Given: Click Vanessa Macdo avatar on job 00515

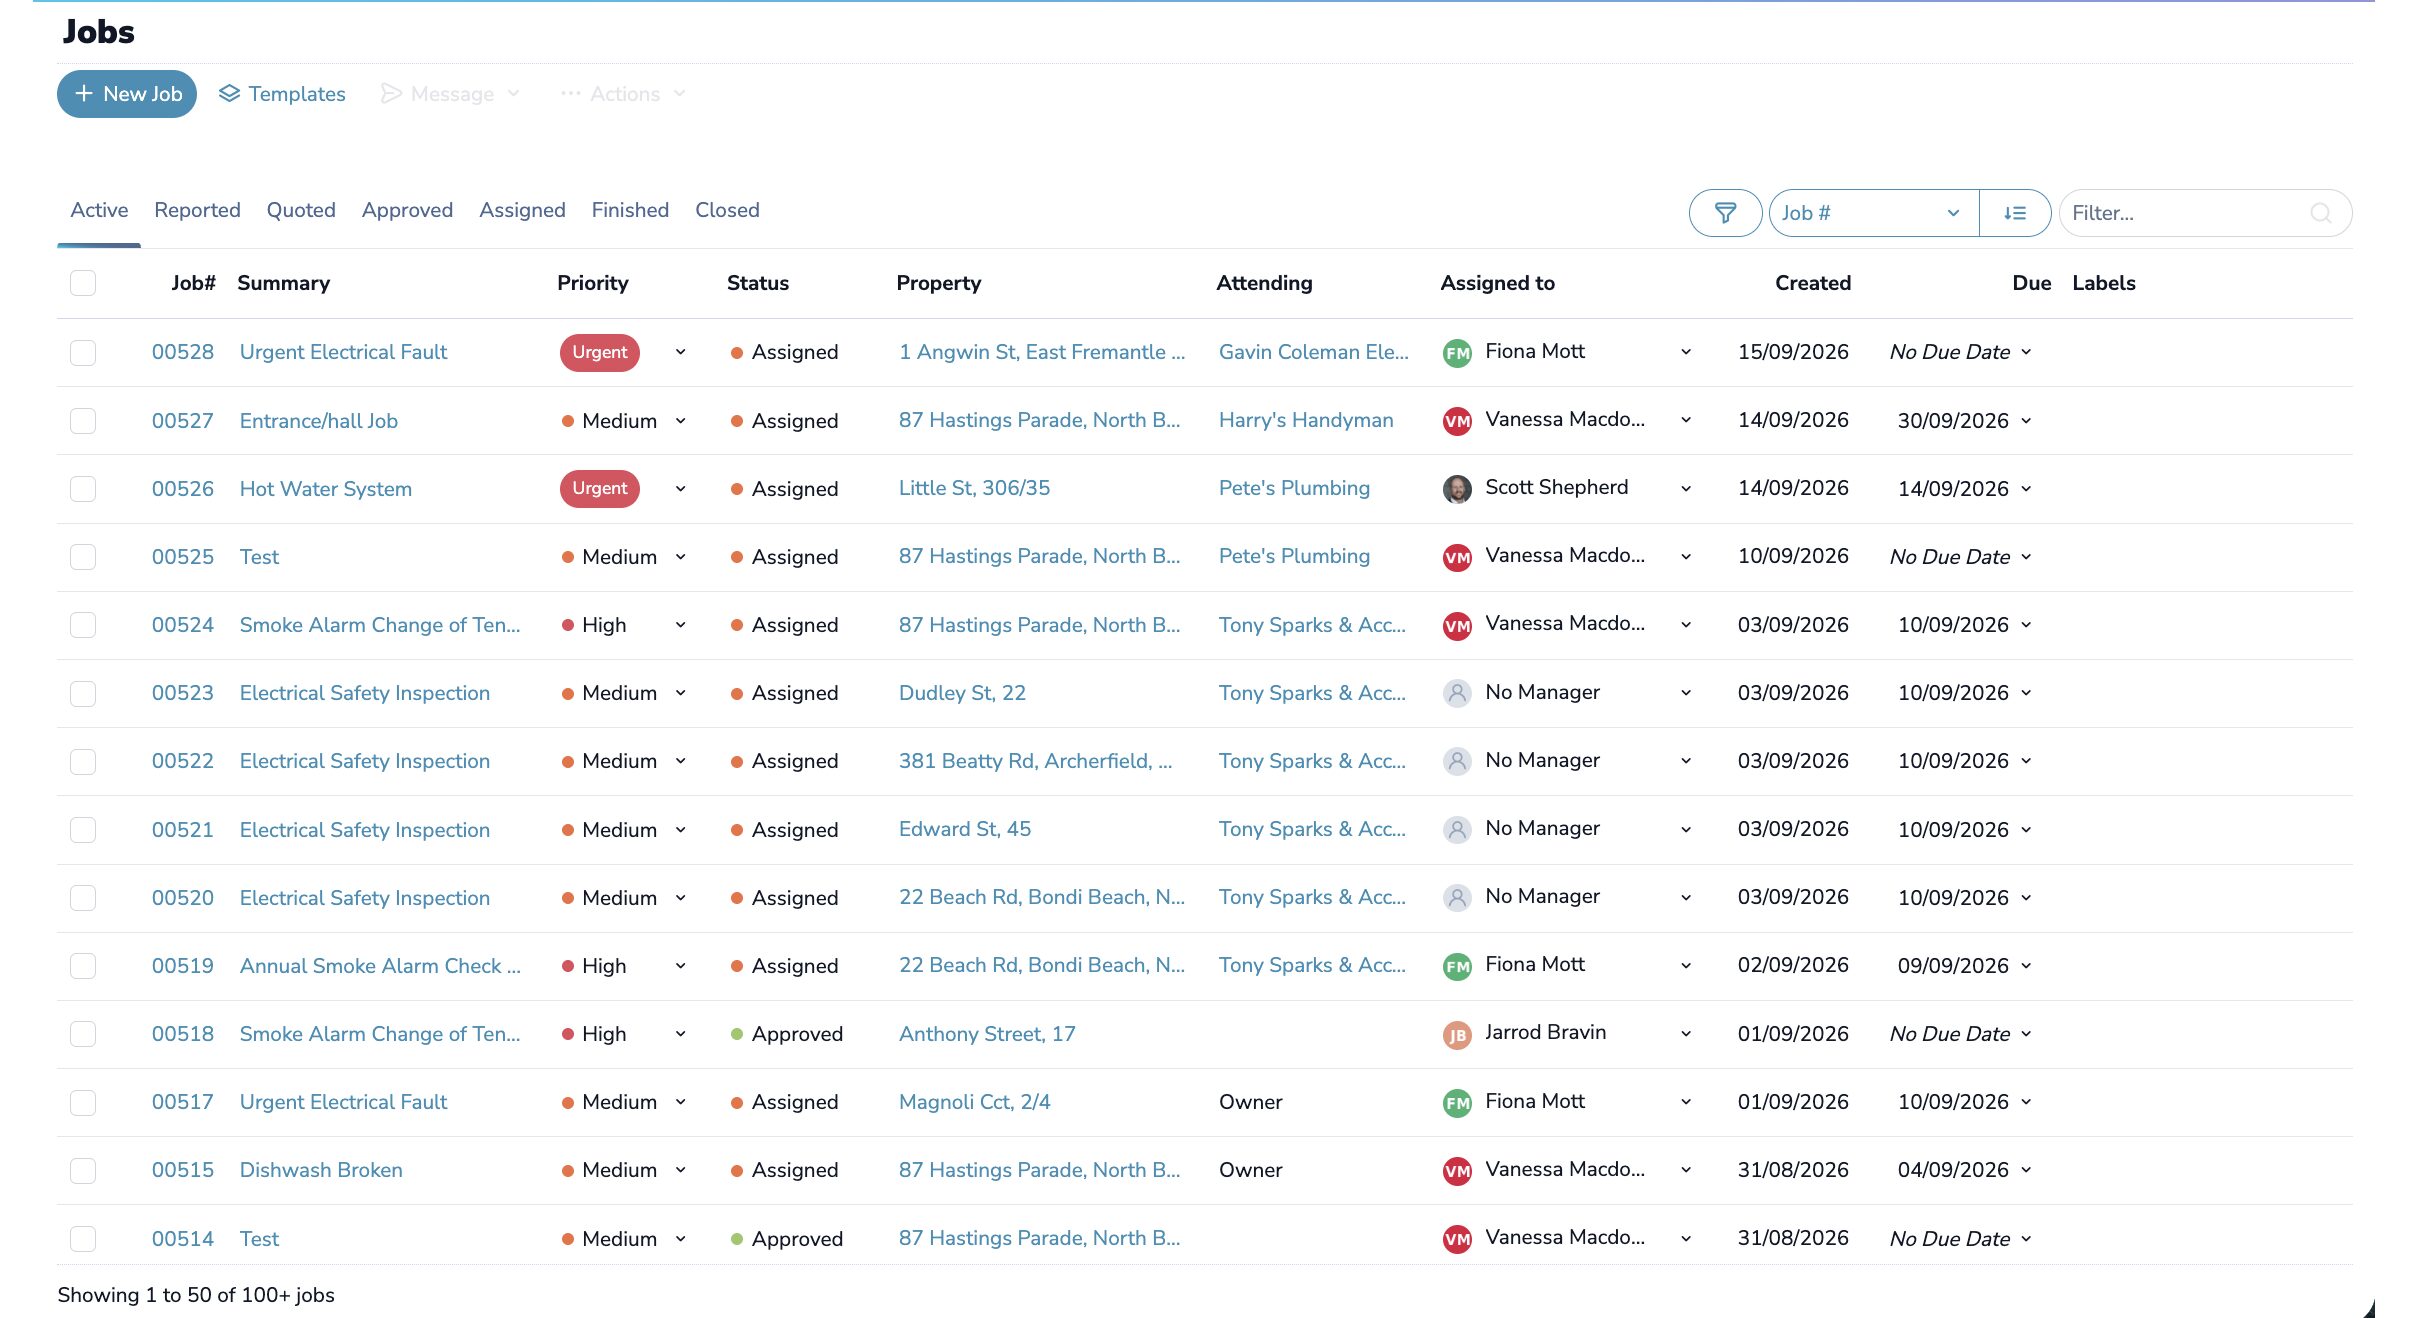Looking at the screenshot, I should click(x=1457, y=1171).
